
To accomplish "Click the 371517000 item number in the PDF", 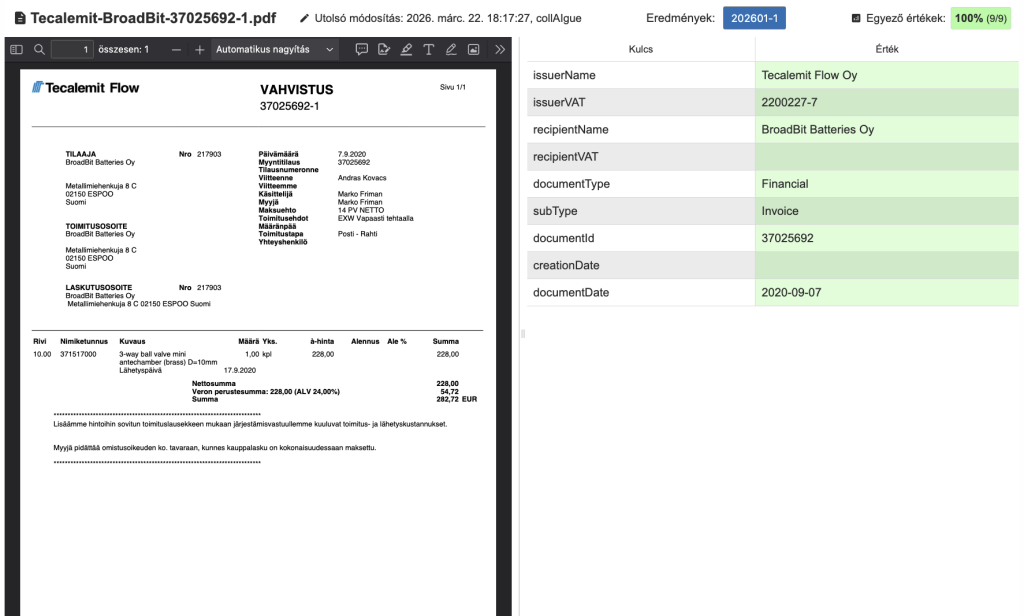I will 78,354.
